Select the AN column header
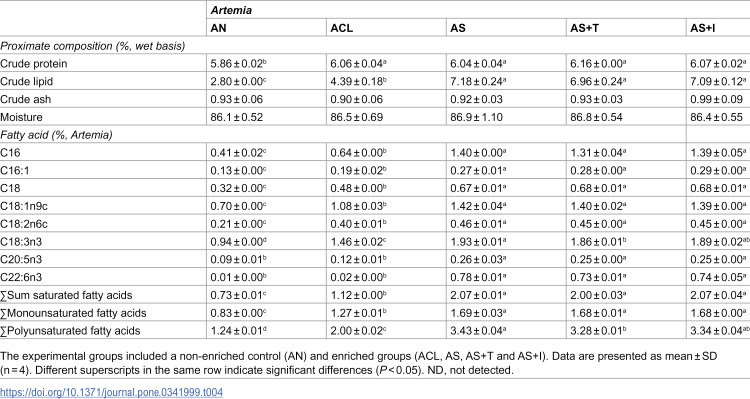750x399 pixels. pos(219,28)
